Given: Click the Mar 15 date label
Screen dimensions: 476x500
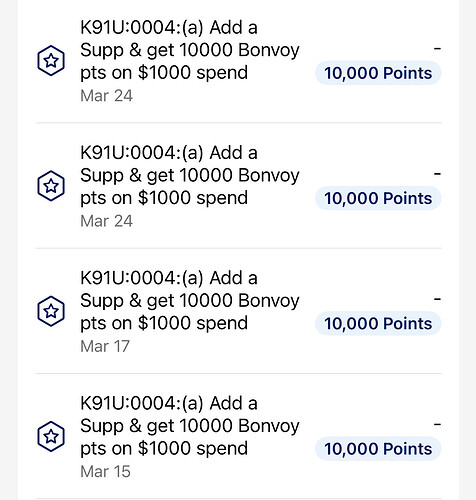Looking at the screenshot, I should tap(105, 472).
